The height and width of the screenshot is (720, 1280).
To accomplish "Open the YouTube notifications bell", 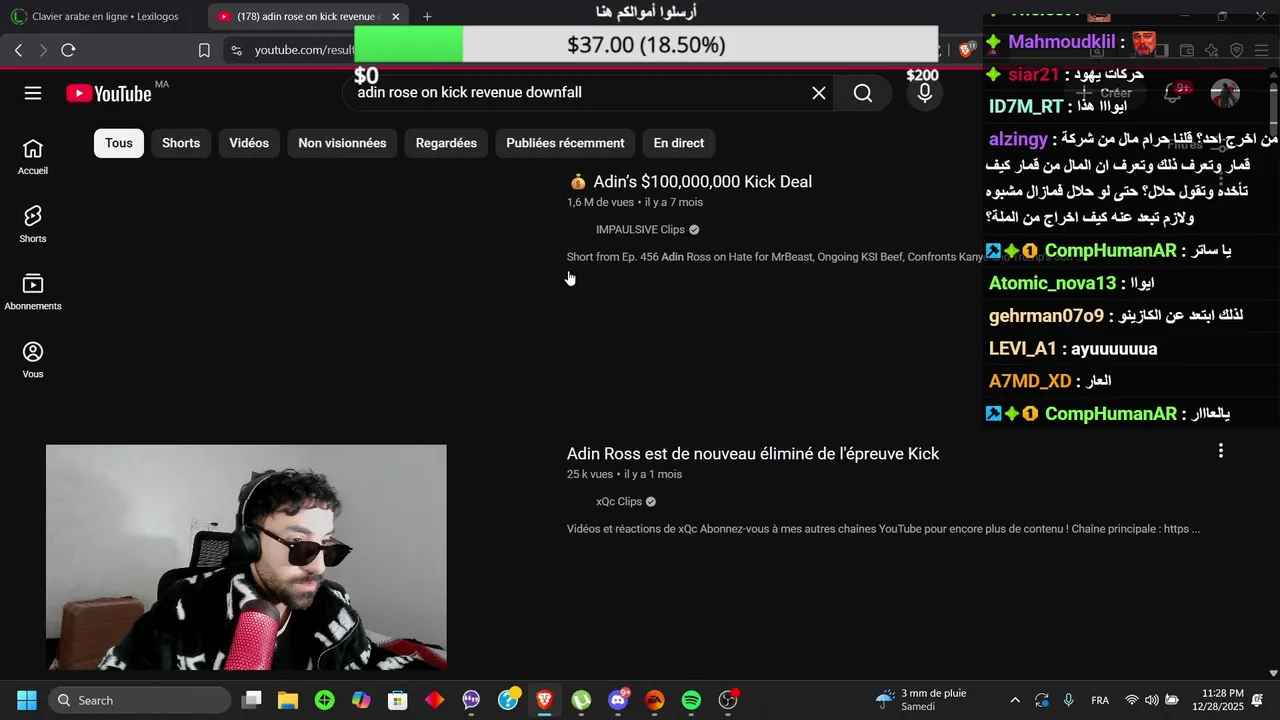I will [x=1173, y=93].
